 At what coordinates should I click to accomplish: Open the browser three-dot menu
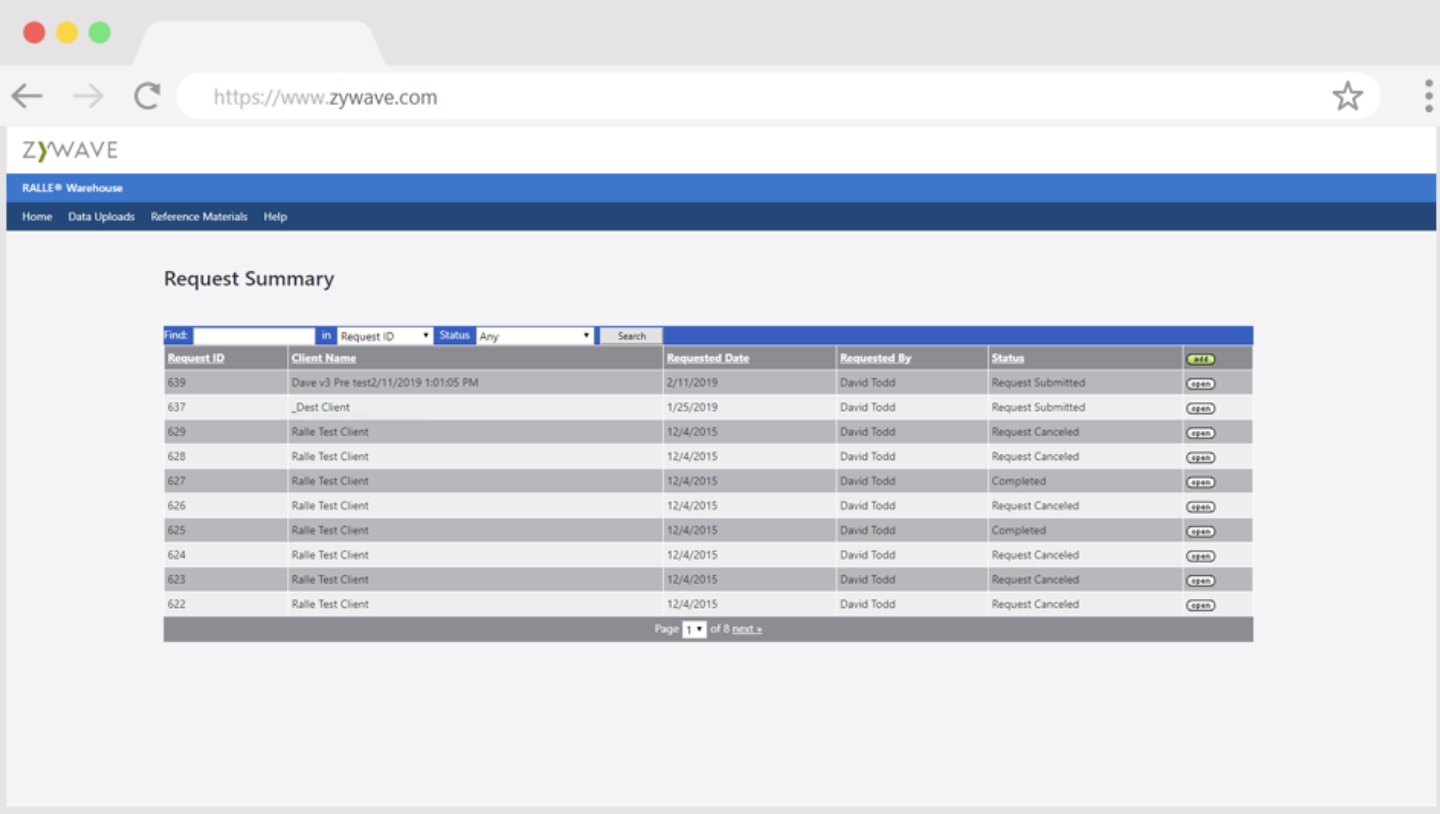click(1428, 96)
